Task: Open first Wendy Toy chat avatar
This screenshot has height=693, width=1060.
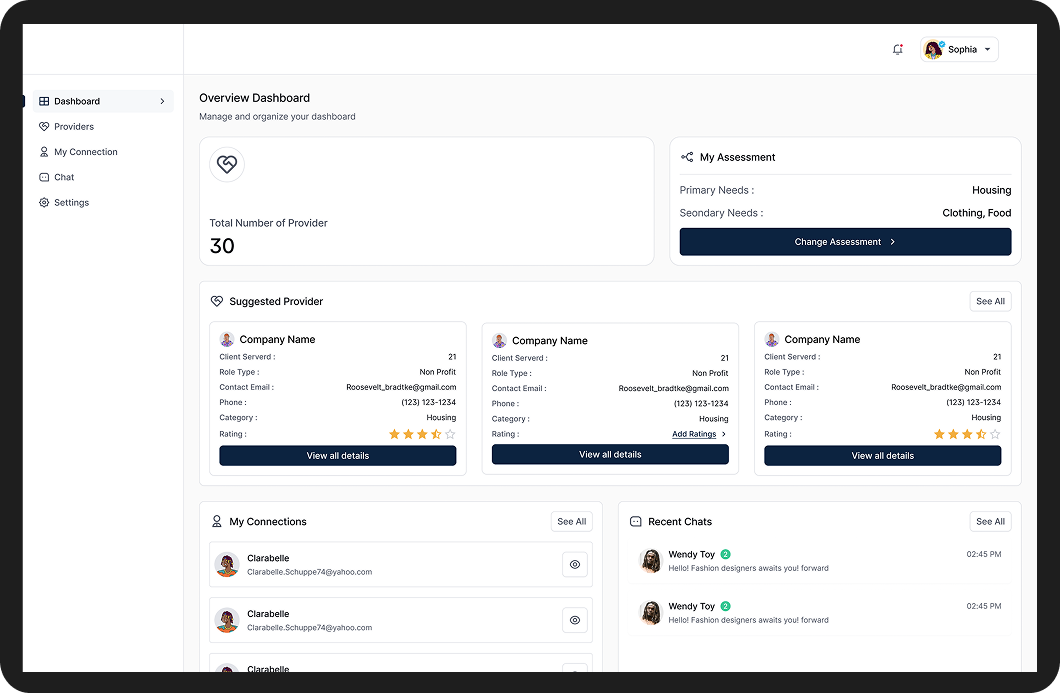Action: point(650,561)
